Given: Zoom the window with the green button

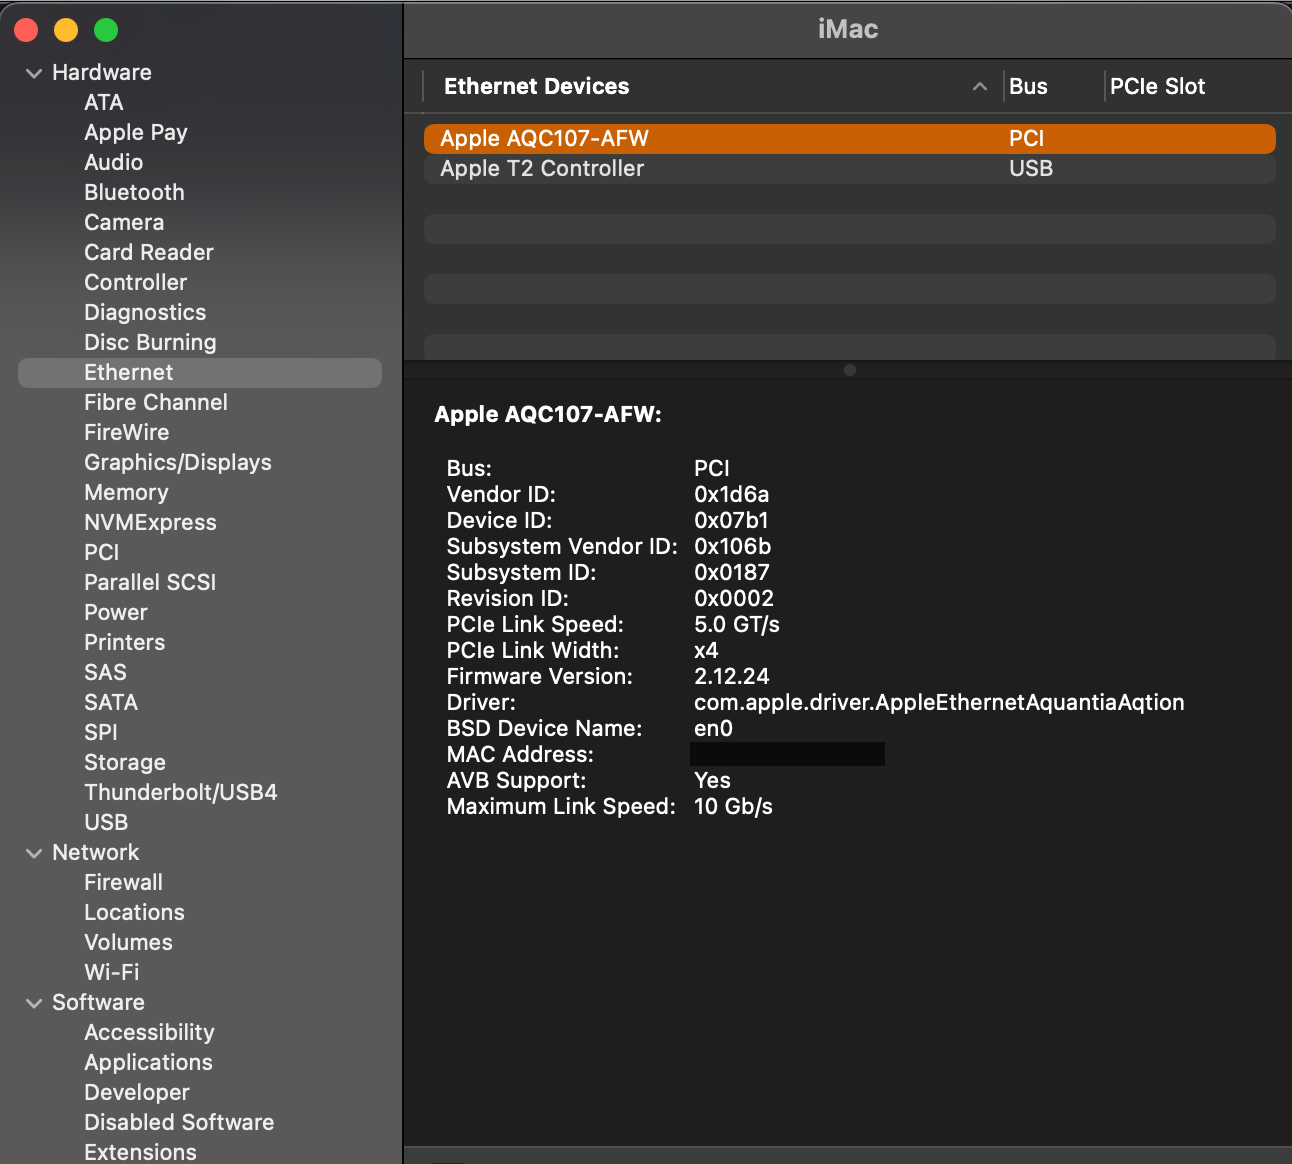Looking at the screenshot, I should (106, 30).
